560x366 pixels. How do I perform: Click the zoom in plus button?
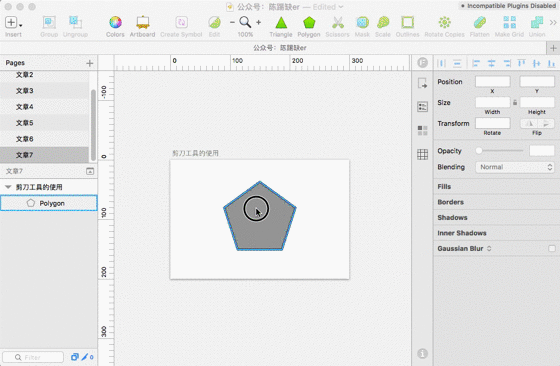[259, 22]
